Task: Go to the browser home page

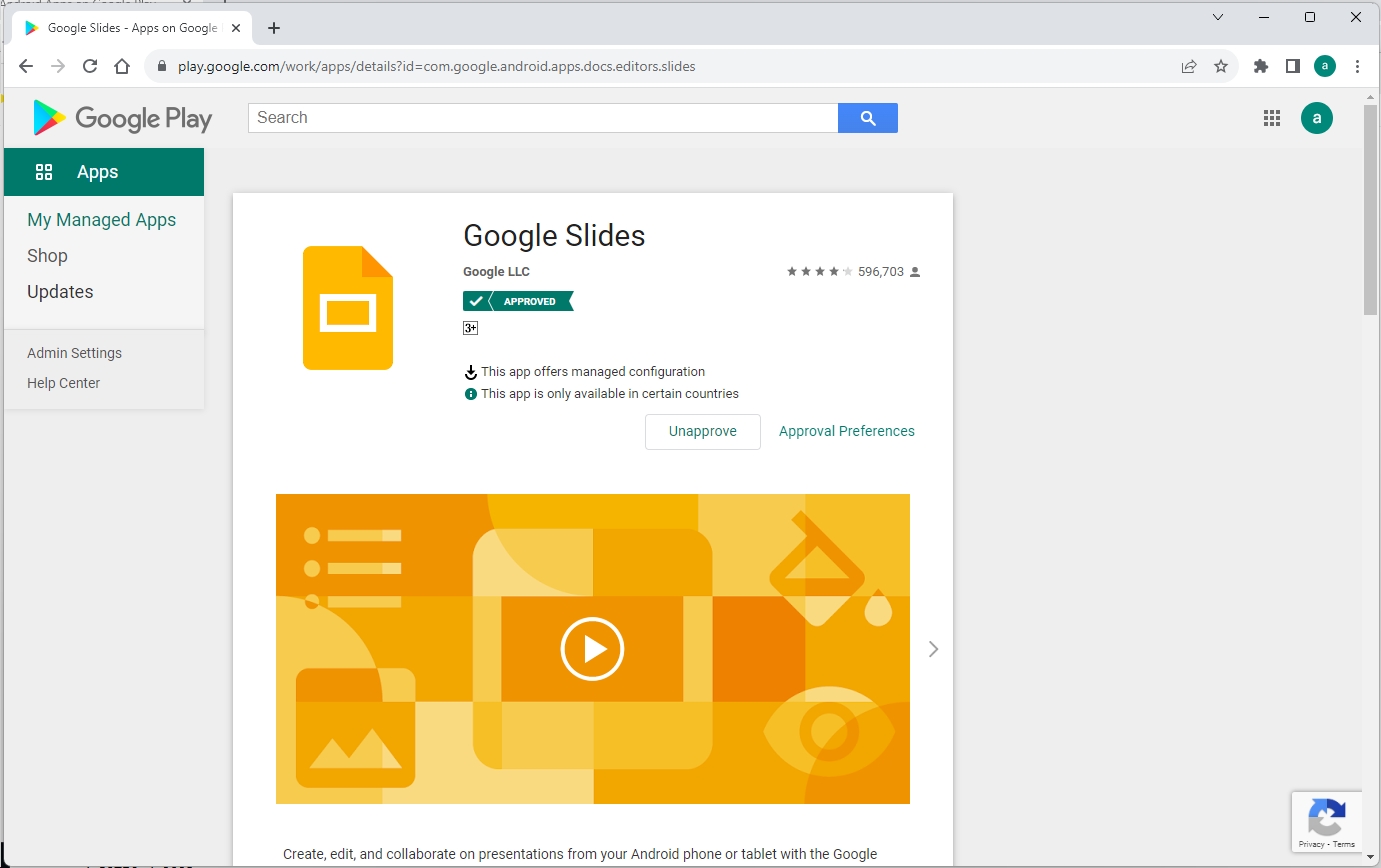Action: pos(122,66)
